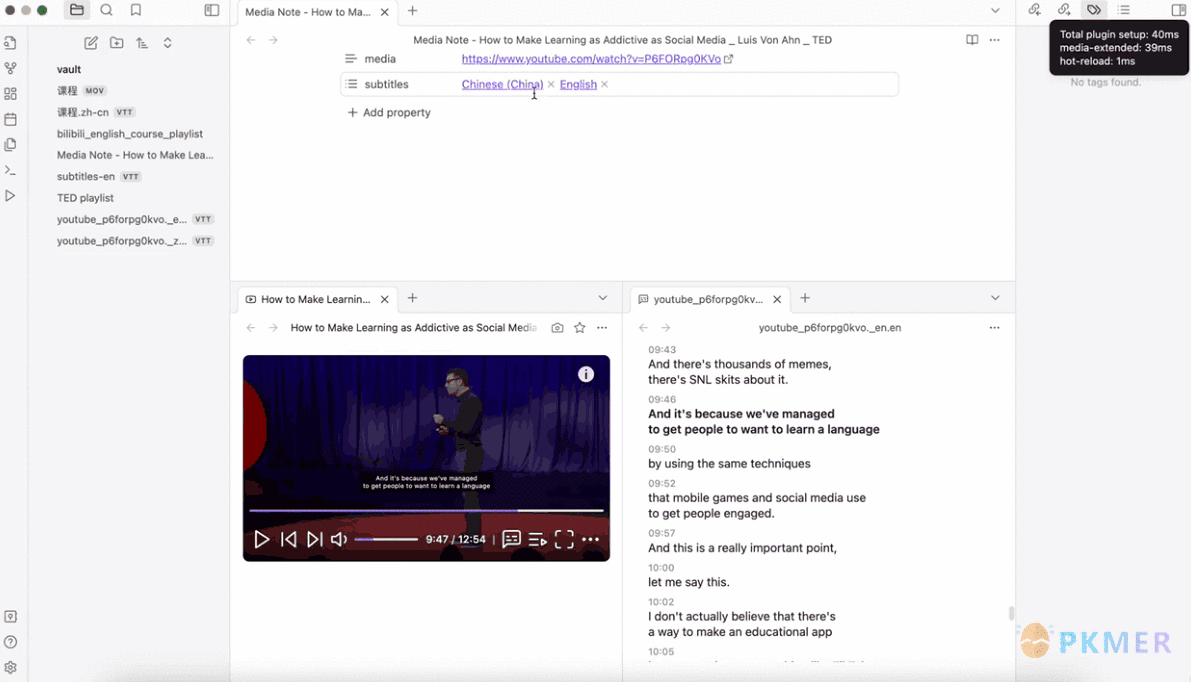Create a new note
This screenshot has height=682, width=1191.
click(x=91, y=43)
